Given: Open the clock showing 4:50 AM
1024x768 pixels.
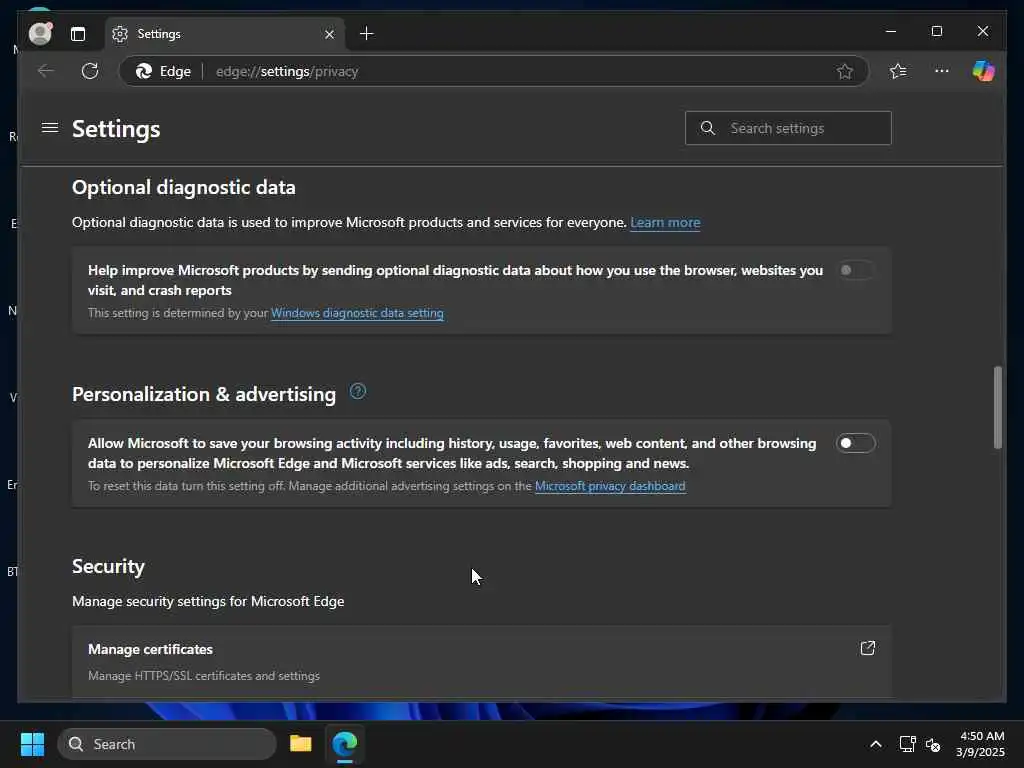Looking at the screenshot, I should [980, 744].
